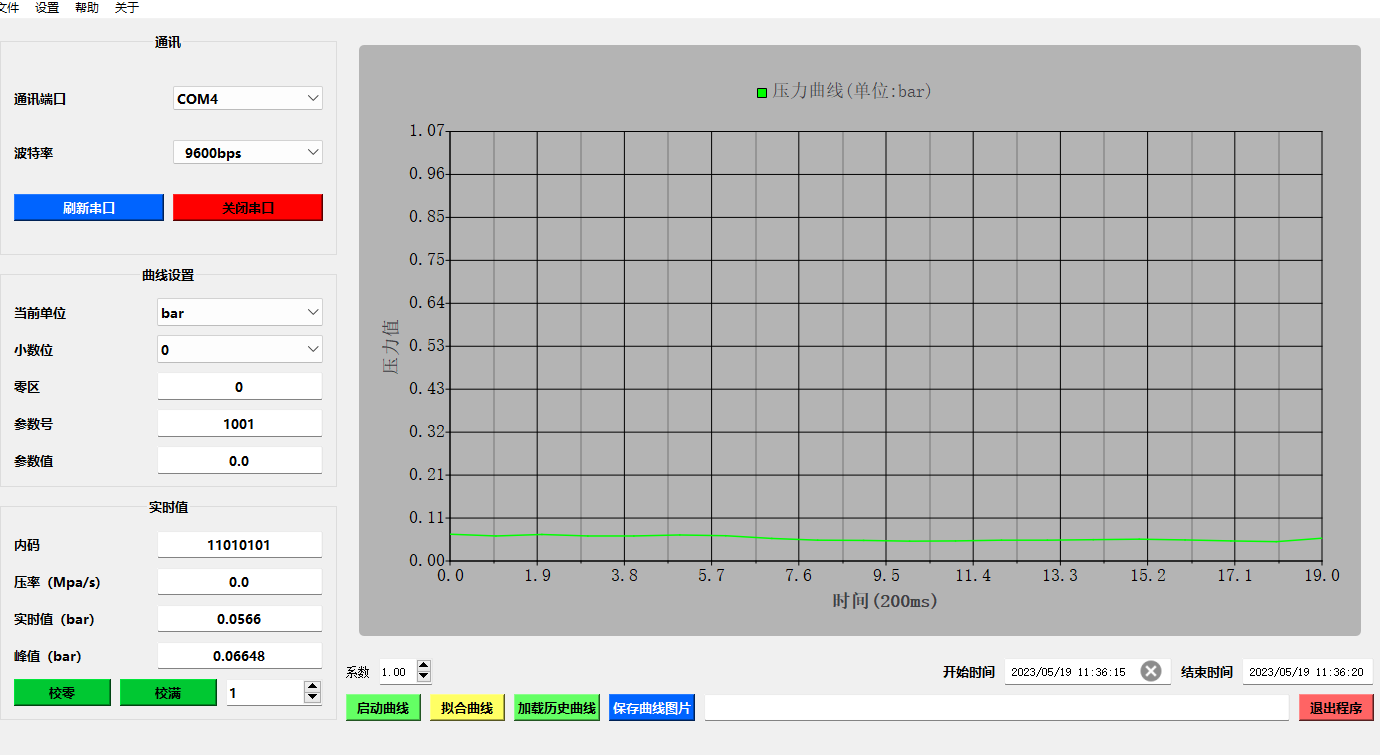Click the 参数号 field showing 1001
Screen dimensions: 1380x755
[240, 423]
